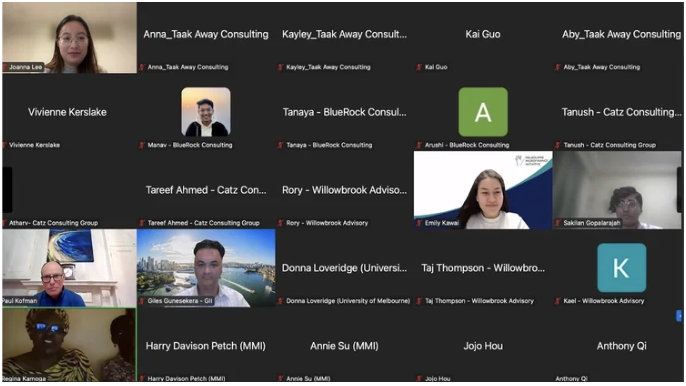Select the teal letter K avatar of Kael
Screen dimensions: 686x386
622,268
